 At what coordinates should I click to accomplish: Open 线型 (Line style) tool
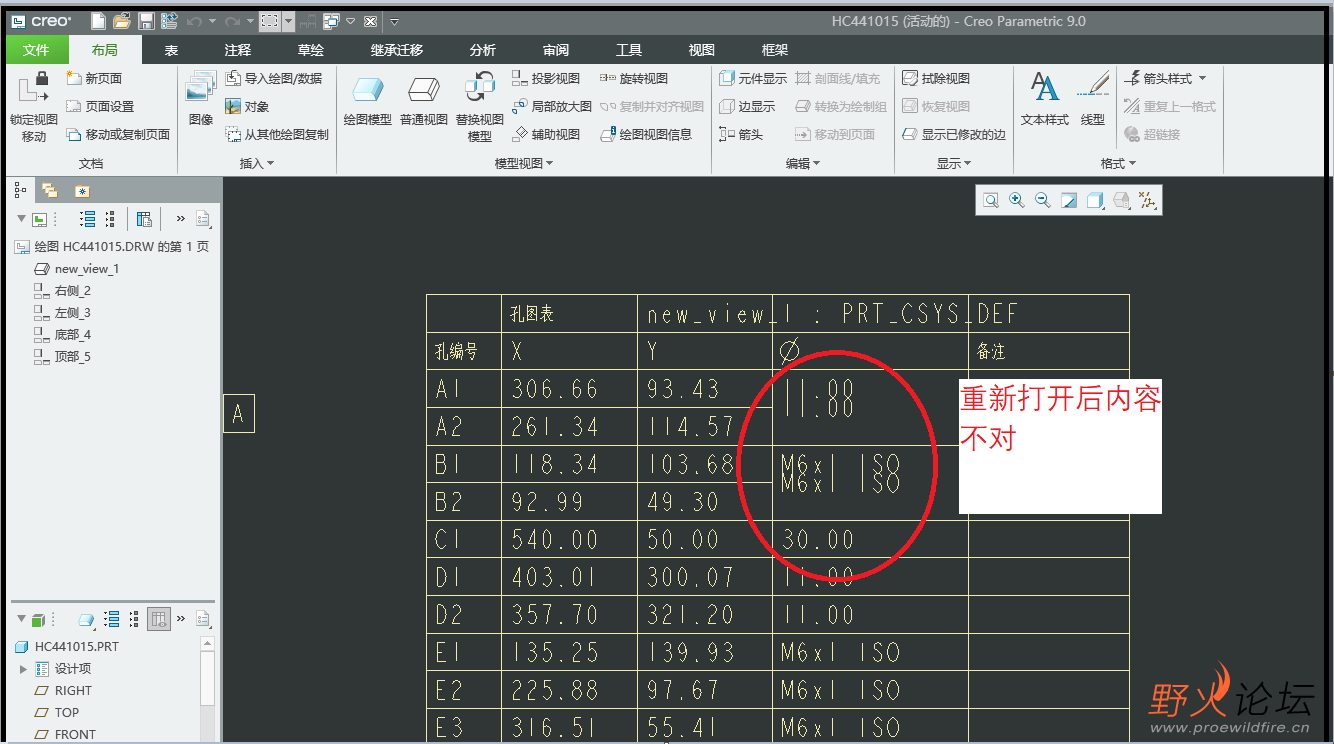pyautogui.click(x=1093, y=98)
